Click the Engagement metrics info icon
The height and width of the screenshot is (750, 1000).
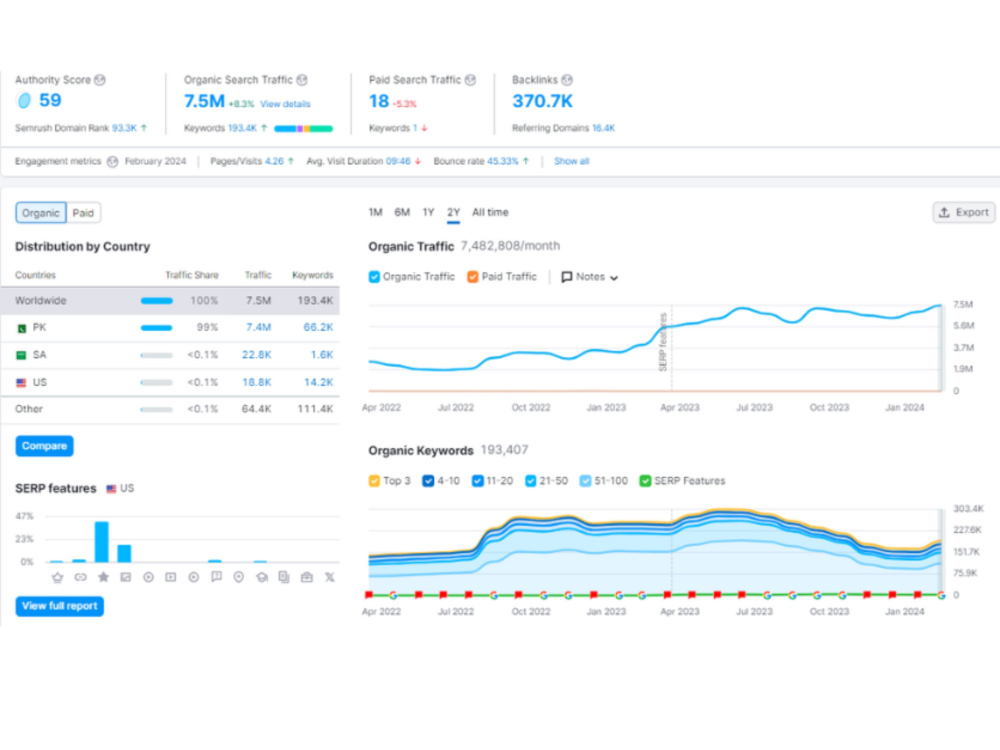coord(112,161)
